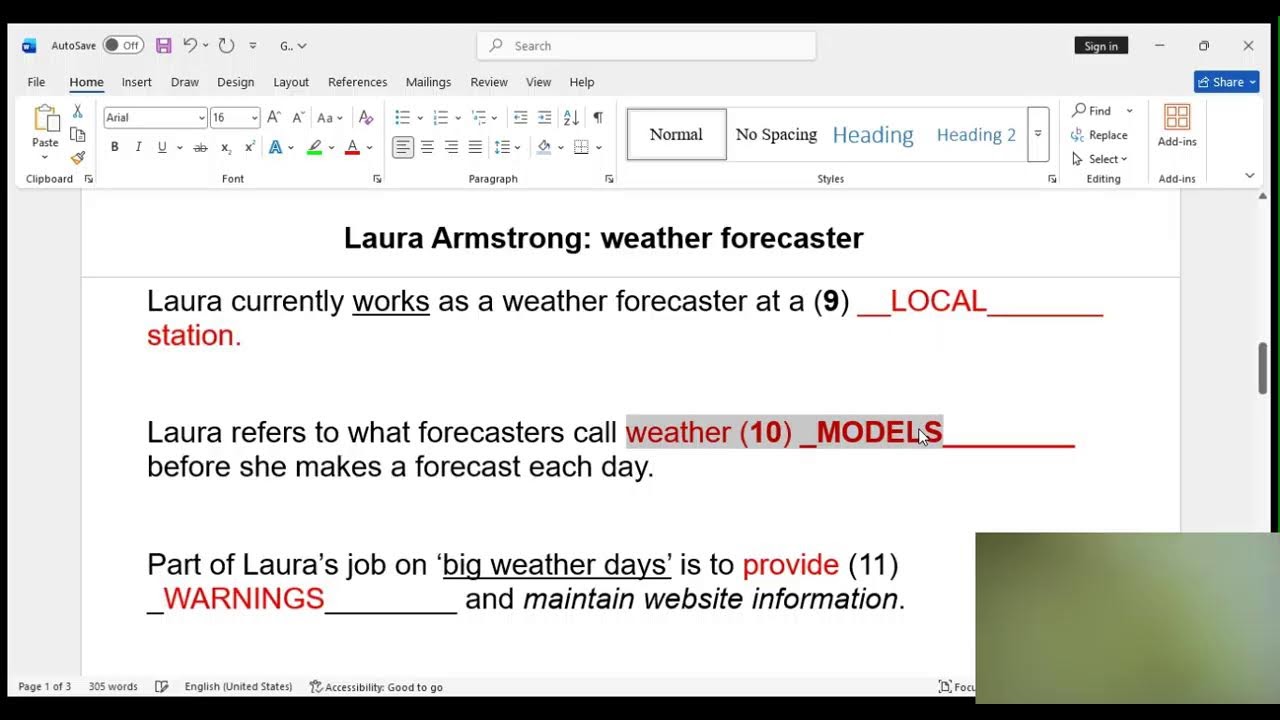The width and height of the screenshot is (1280, 720).
Task: Click the proofing icon in status bar
Action: click(162, 687)
